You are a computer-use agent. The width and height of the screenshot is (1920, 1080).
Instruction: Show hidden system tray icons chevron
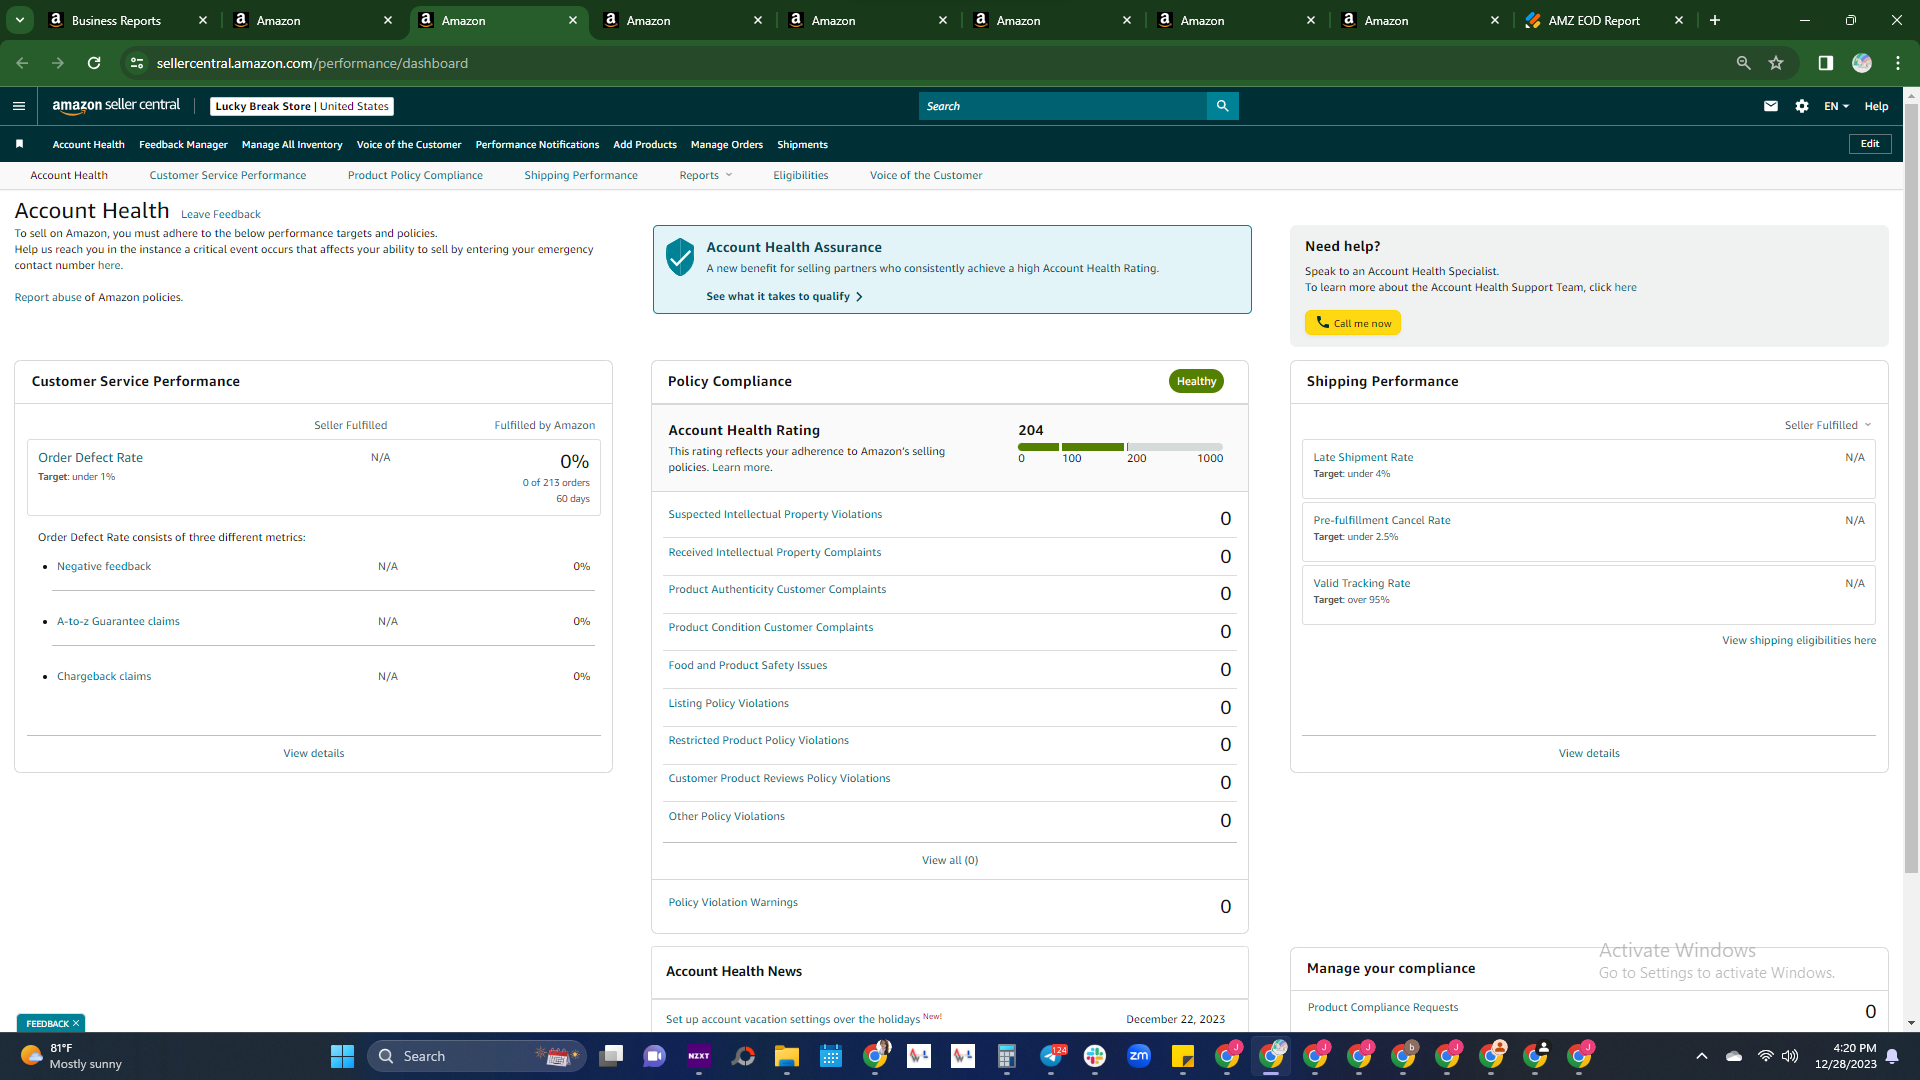pyautogui.click(x=1702, y=1056)
